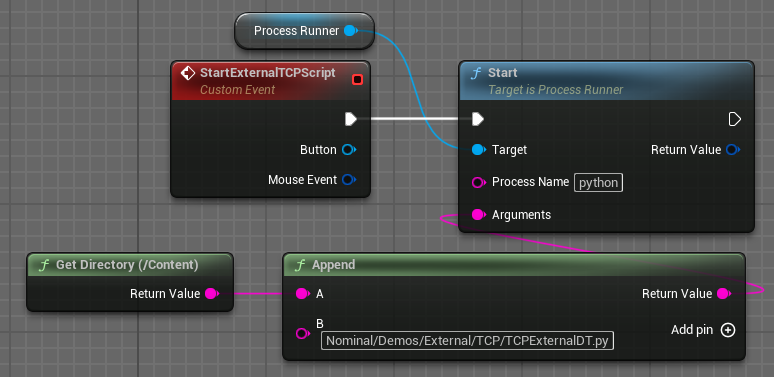Click Add pin plus button on Append

(728, 330)
